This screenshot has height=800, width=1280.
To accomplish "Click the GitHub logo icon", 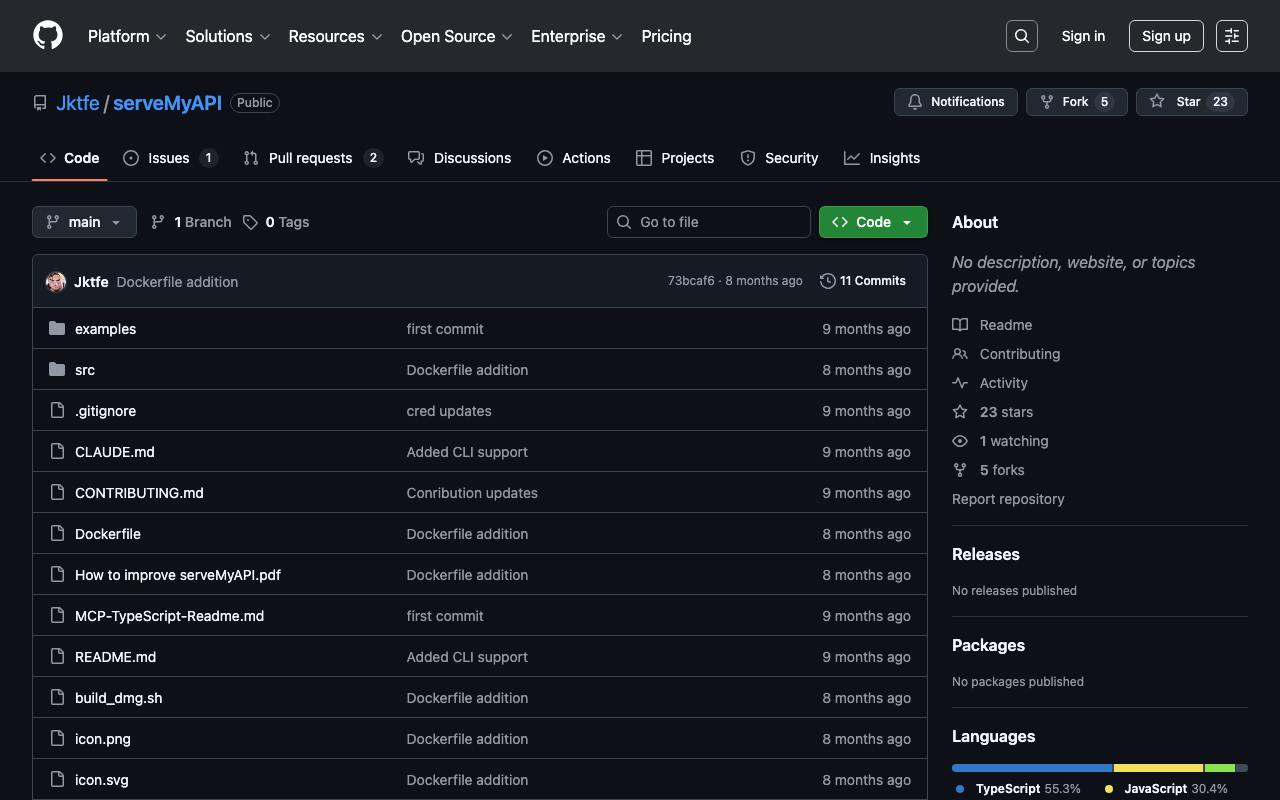I will click(x=48, y=36).
